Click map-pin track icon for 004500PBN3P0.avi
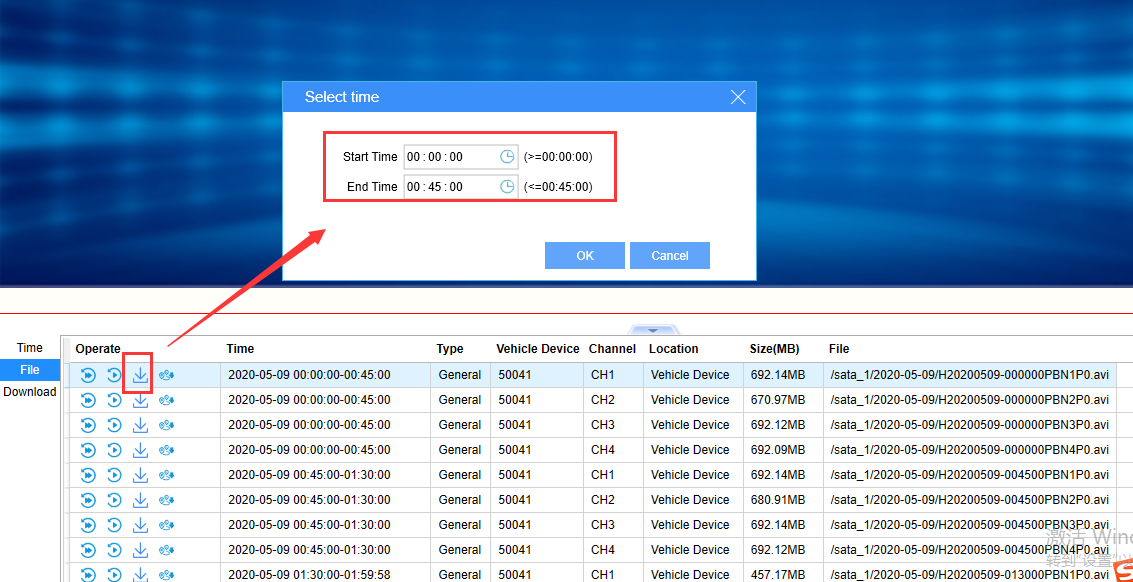1133x582 pixels. click(x=167, y=525)
